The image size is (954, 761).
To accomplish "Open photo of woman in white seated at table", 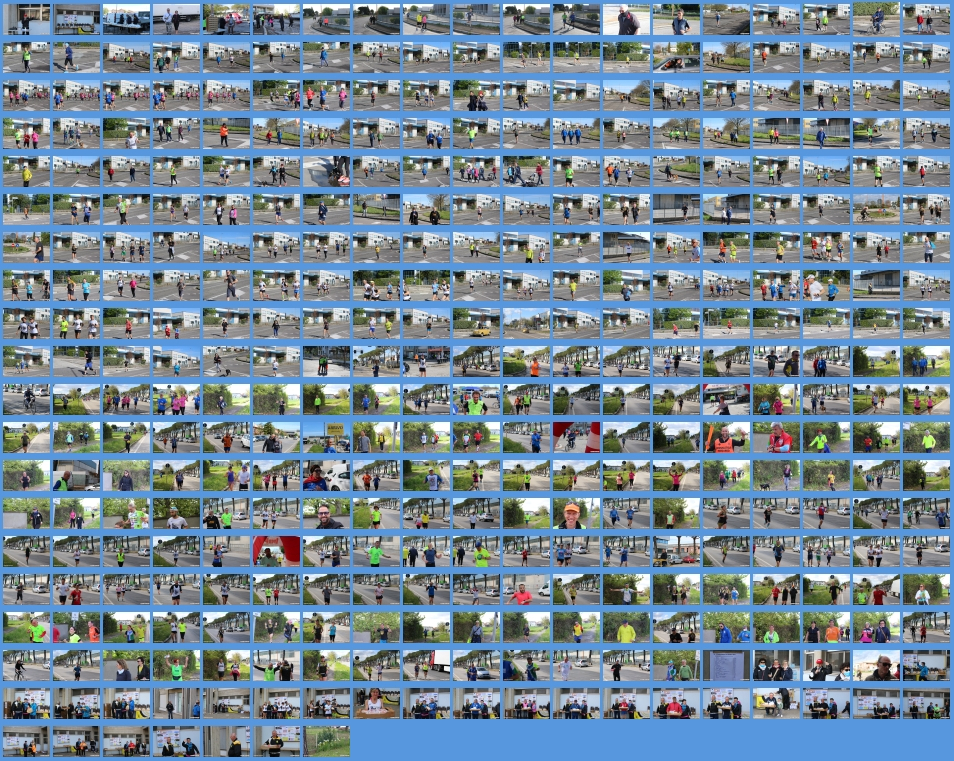I will click(376, 703).
